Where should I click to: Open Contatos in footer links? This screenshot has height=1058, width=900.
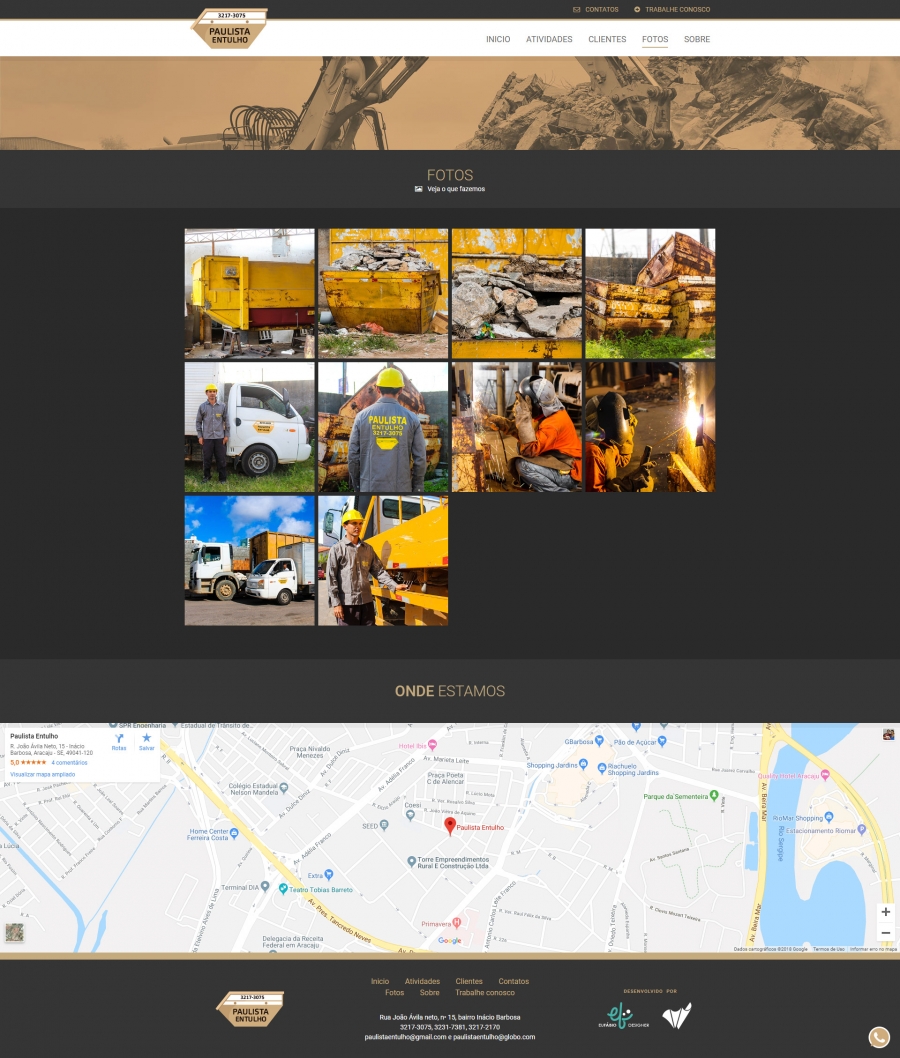click(513, 981)
